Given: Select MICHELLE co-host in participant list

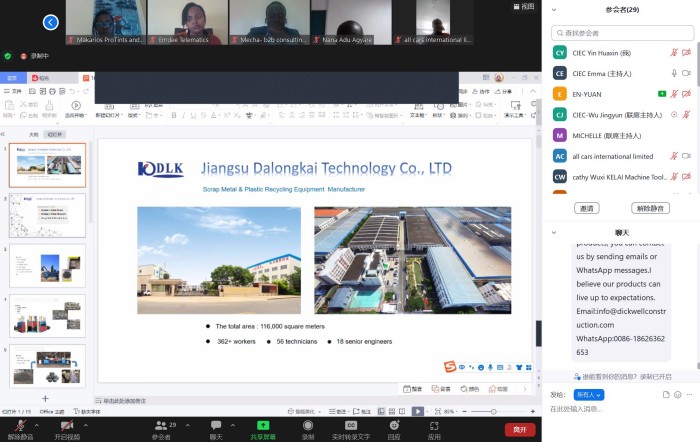Looking at the screenshot, I should coord(622,135).
